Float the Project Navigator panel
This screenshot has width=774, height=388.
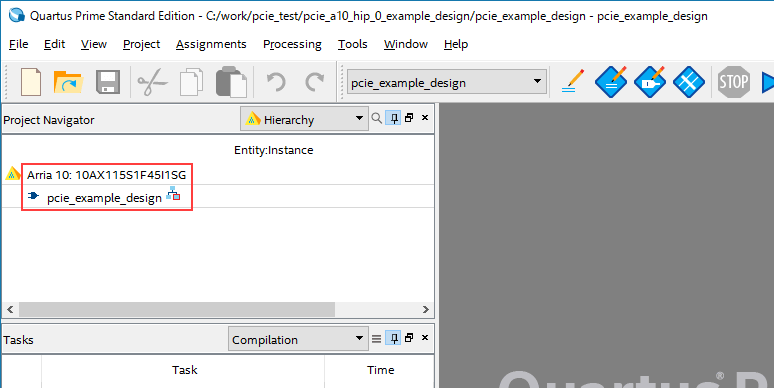click(x=409, y=118)
